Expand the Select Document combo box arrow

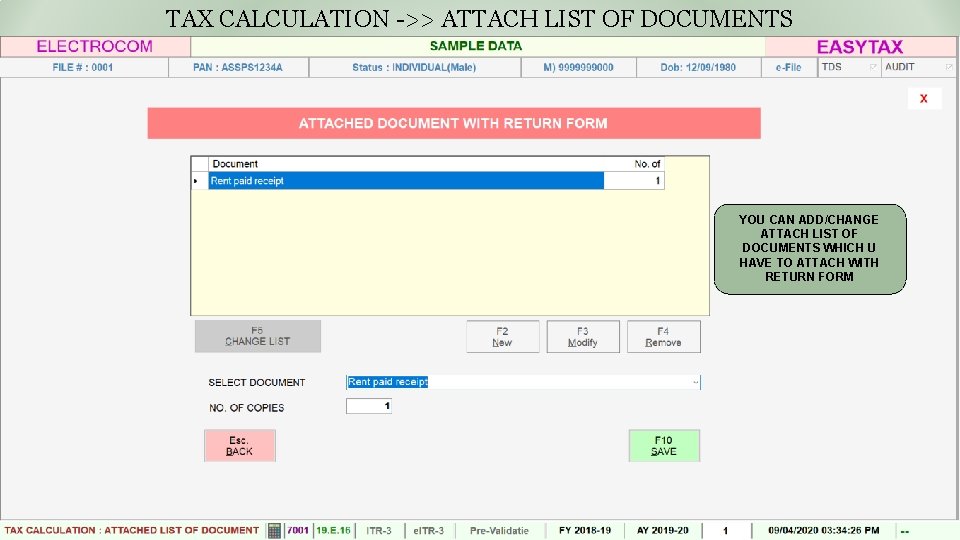[696, 382]
